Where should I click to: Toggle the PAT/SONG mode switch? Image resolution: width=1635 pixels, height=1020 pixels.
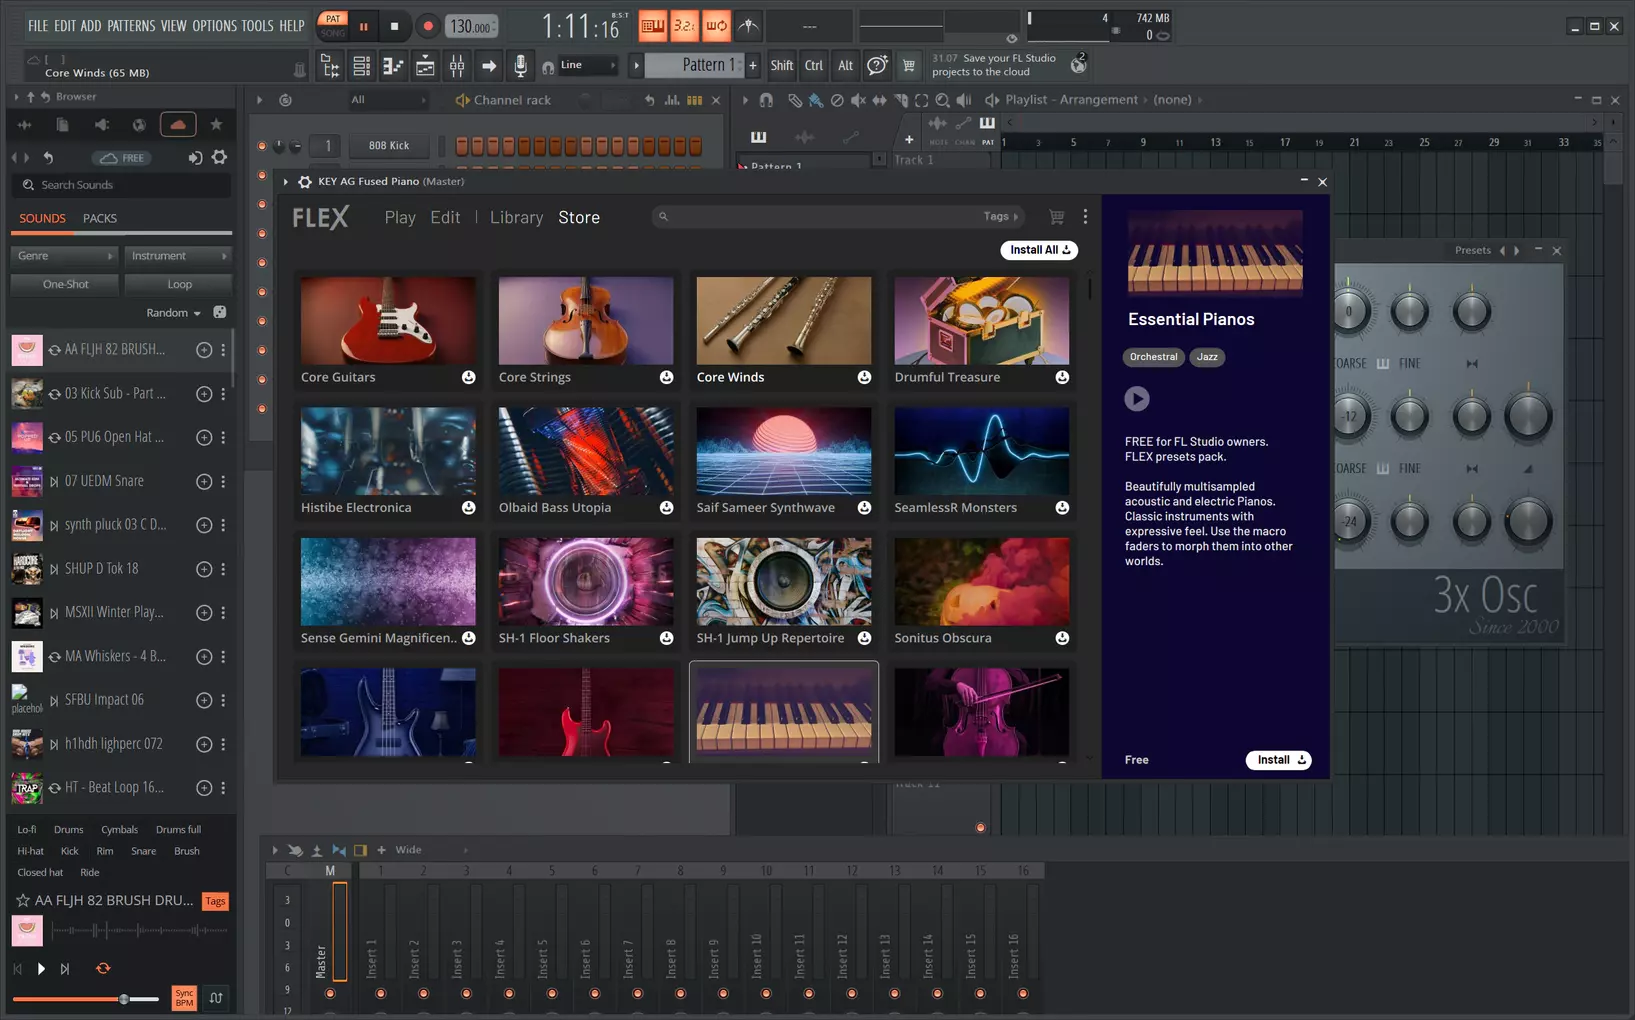click(332, 25)
